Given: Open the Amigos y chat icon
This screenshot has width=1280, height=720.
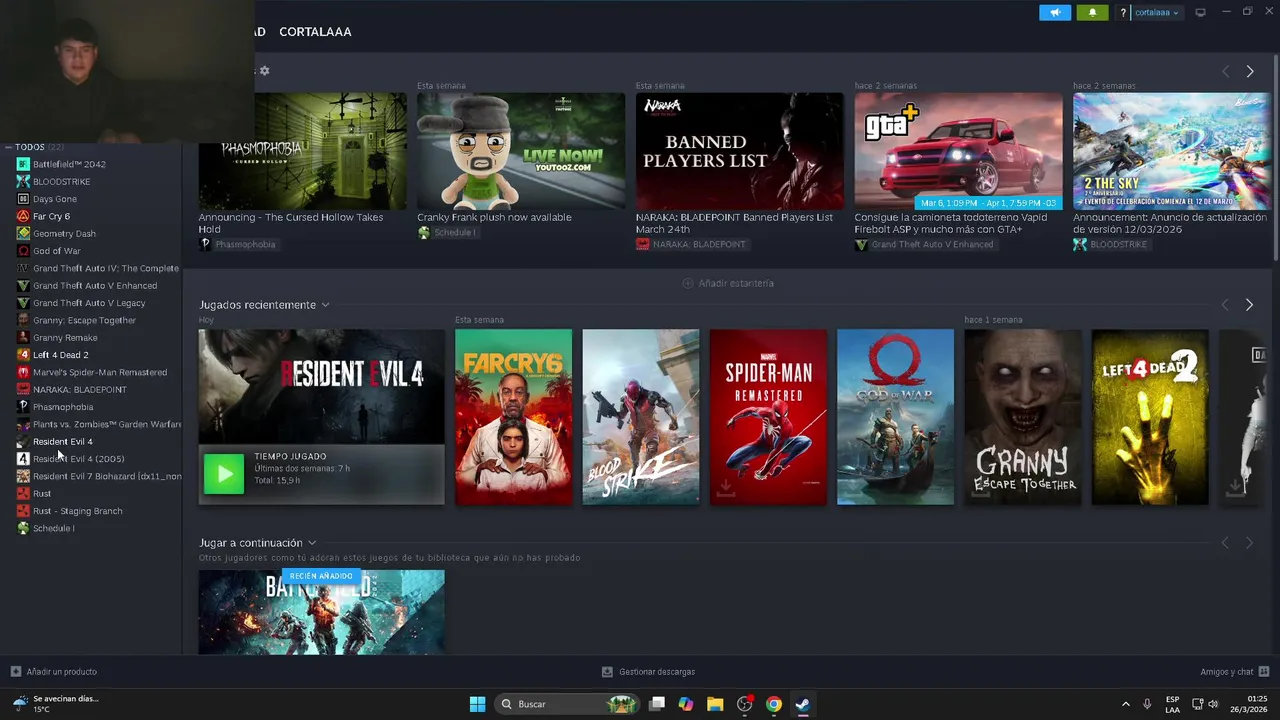Looking at the screenshot, I should [1264, 671].
